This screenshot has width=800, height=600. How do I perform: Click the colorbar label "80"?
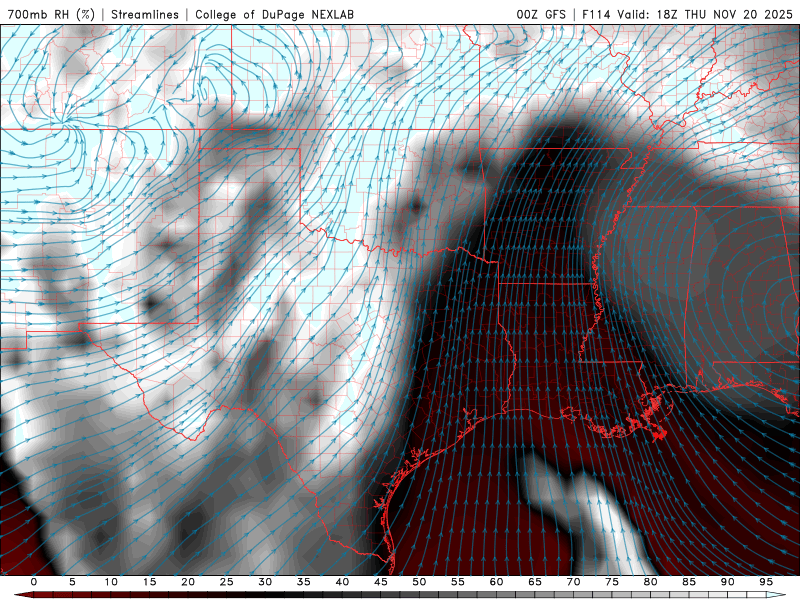651,582
